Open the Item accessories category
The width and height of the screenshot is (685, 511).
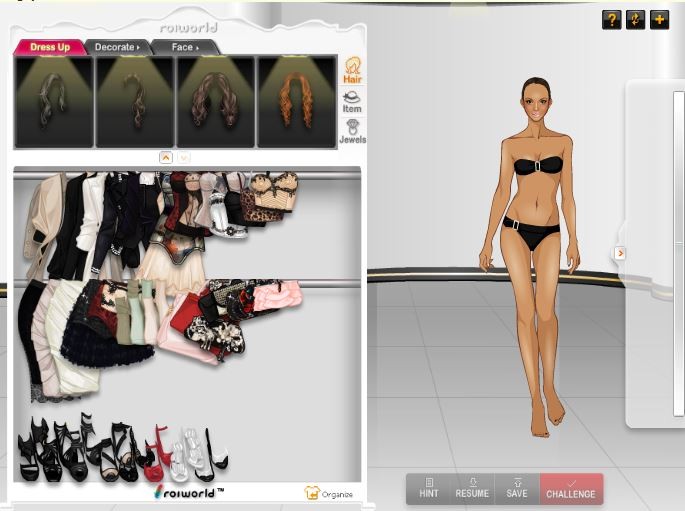click(x=352, y=101)
